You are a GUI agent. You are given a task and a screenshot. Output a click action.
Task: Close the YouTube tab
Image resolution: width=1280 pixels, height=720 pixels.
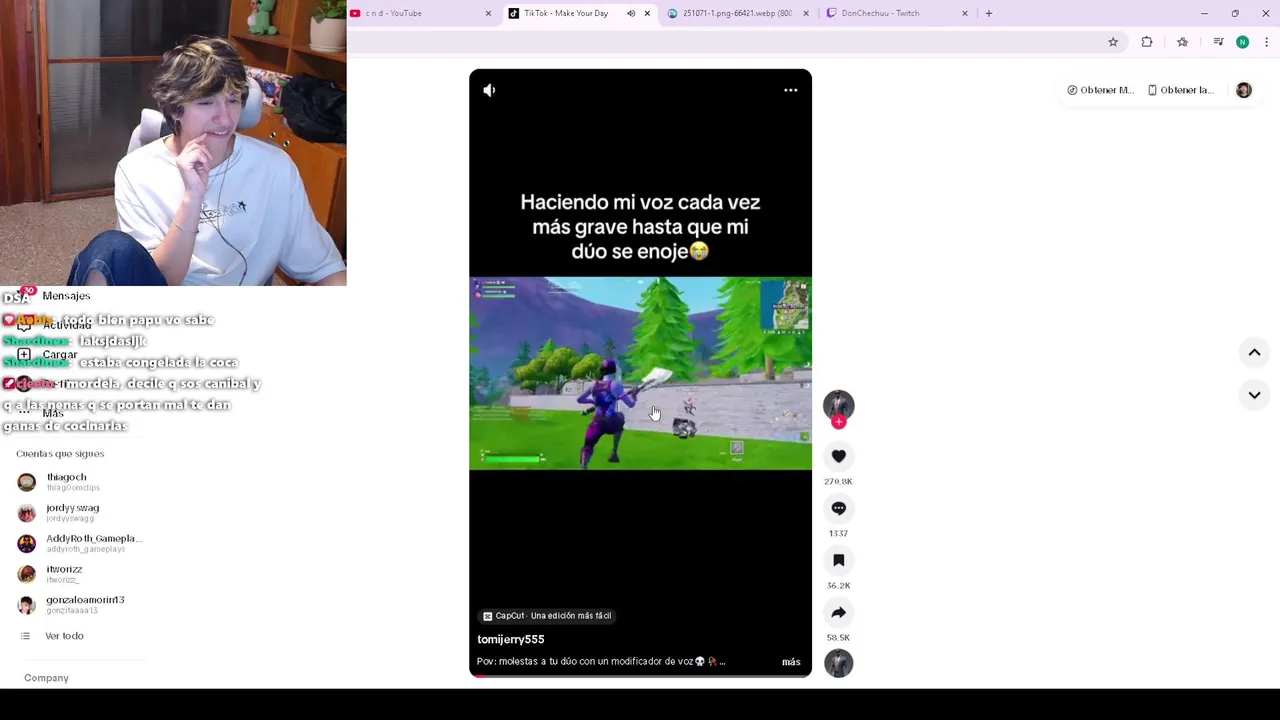[x=488, y=13]
